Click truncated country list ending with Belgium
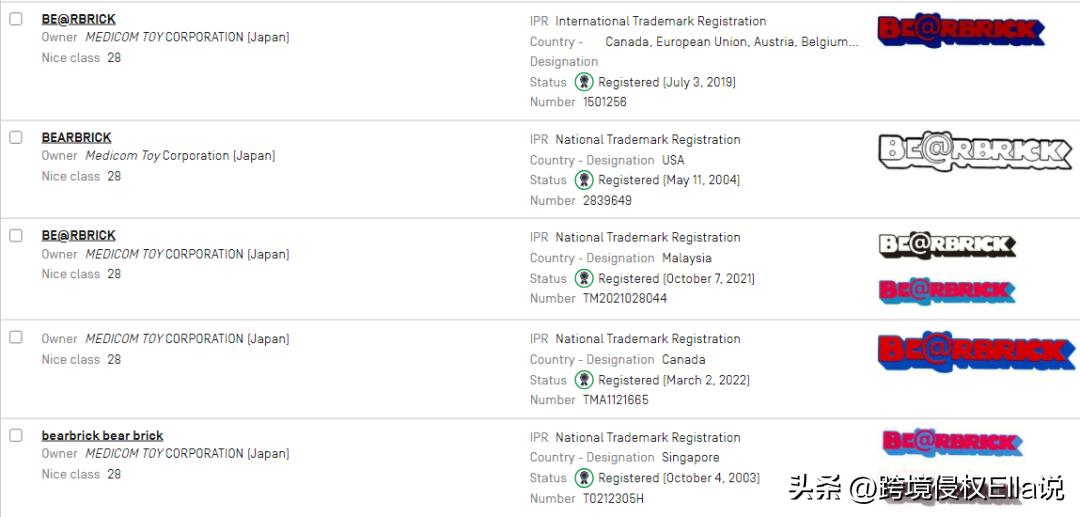This screenshot has height=517, width=1080. pyautogui.click(x=731, y=42)
